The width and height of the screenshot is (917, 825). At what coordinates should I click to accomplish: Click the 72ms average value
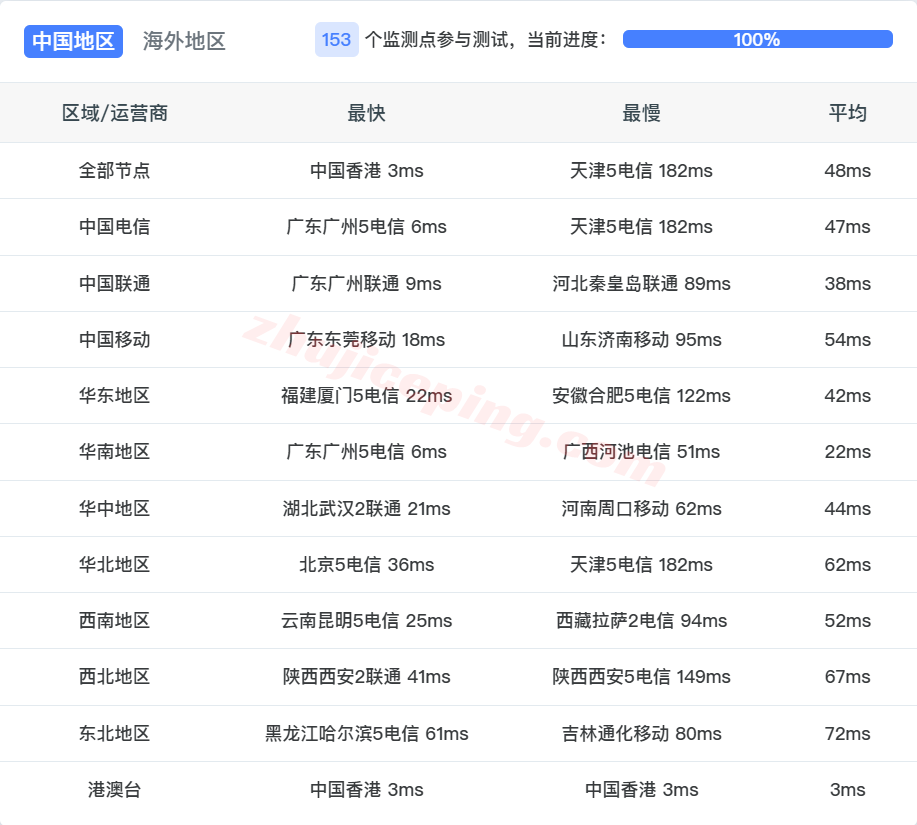tap(847, 733)
